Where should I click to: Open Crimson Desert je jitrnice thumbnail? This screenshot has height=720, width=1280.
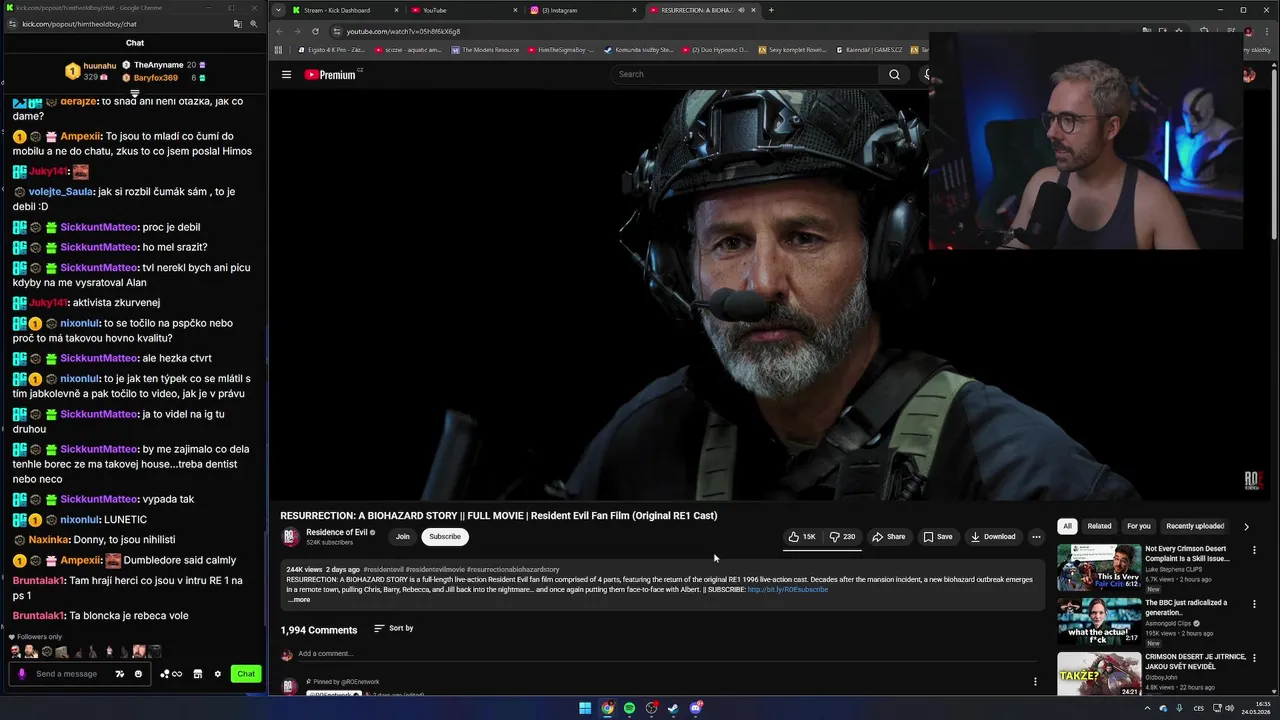click(1099, 675)
